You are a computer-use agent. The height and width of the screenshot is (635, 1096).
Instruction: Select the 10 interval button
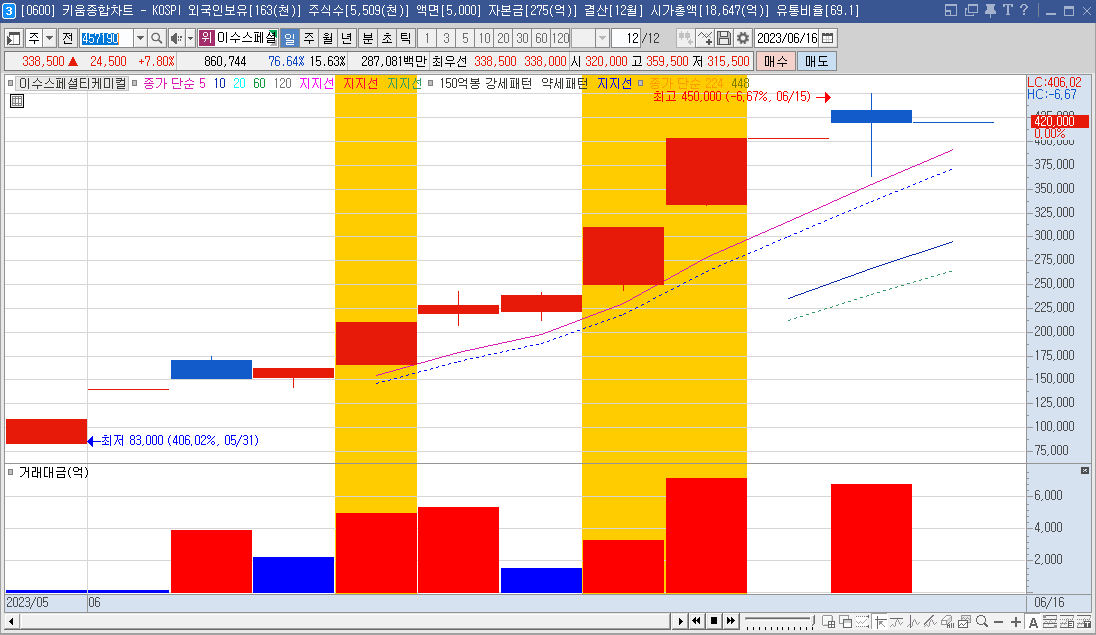click(484, 38)
